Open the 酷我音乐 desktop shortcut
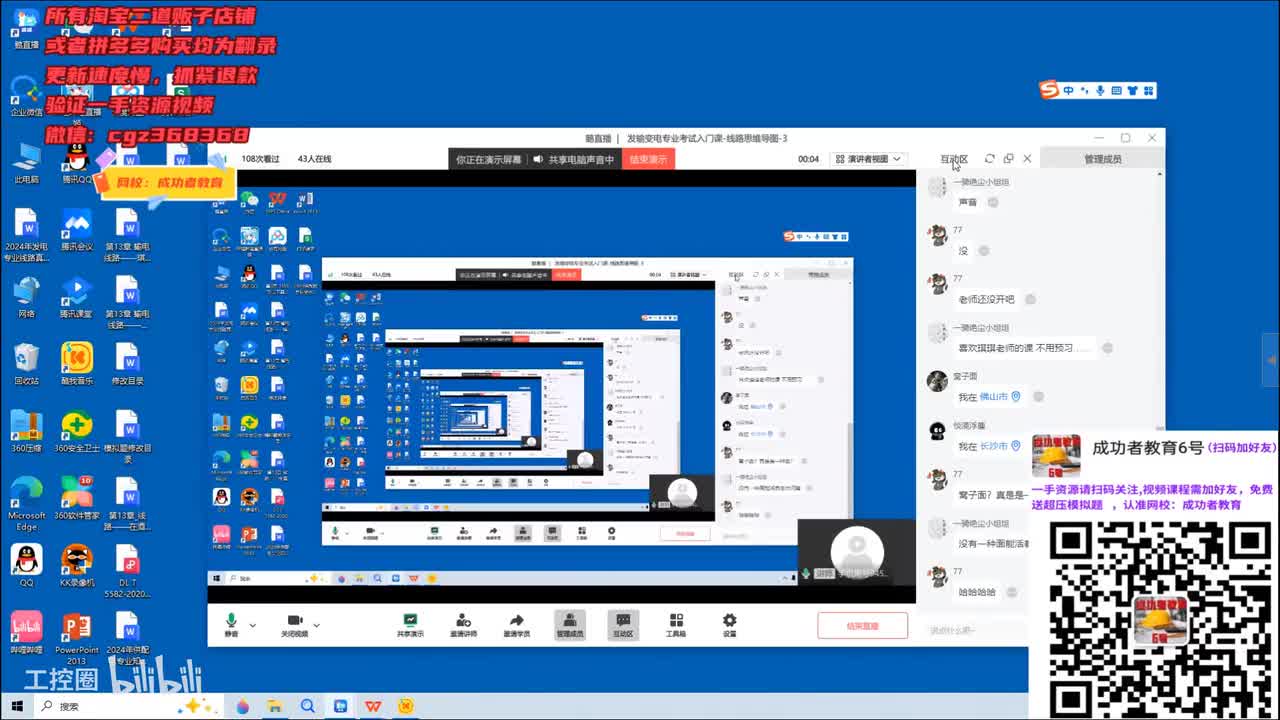The height and width of the screenshot is (720, 1280). click(77, 365)
